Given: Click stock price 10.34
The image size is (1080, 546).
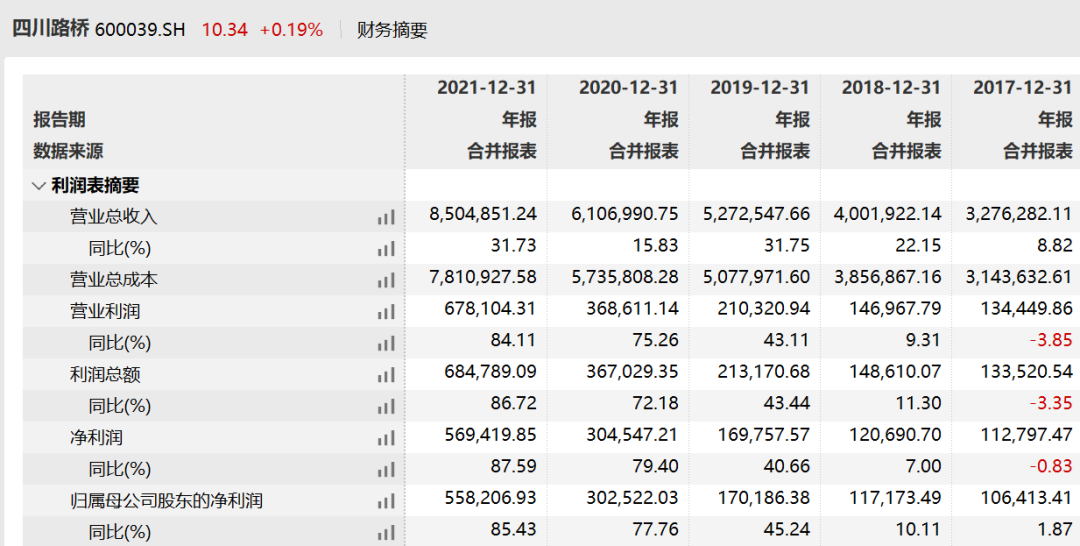Looking at the screenshot, I should pos(225,30).
